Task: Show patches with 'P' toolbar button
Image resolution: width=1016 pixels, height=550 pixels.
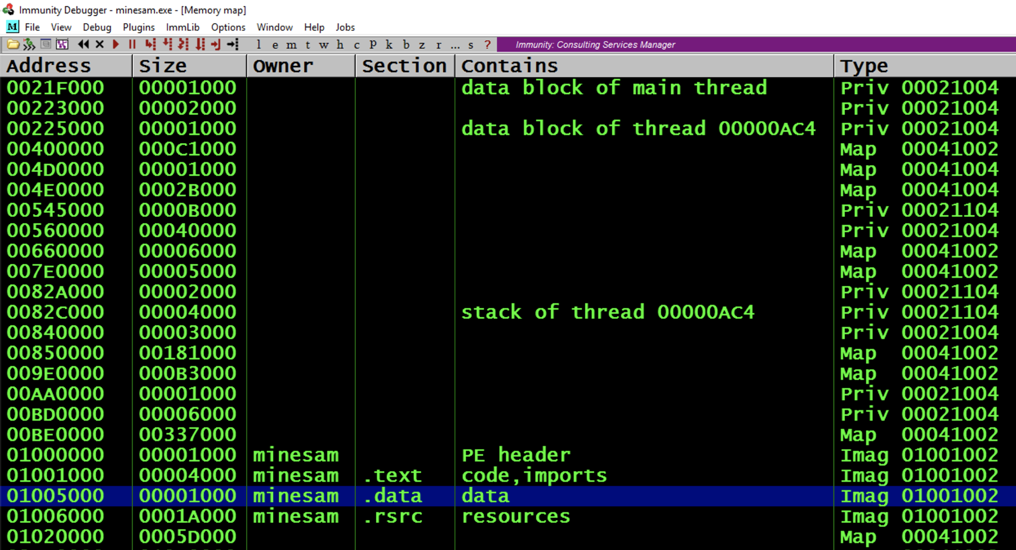Action: coord(373,44)
